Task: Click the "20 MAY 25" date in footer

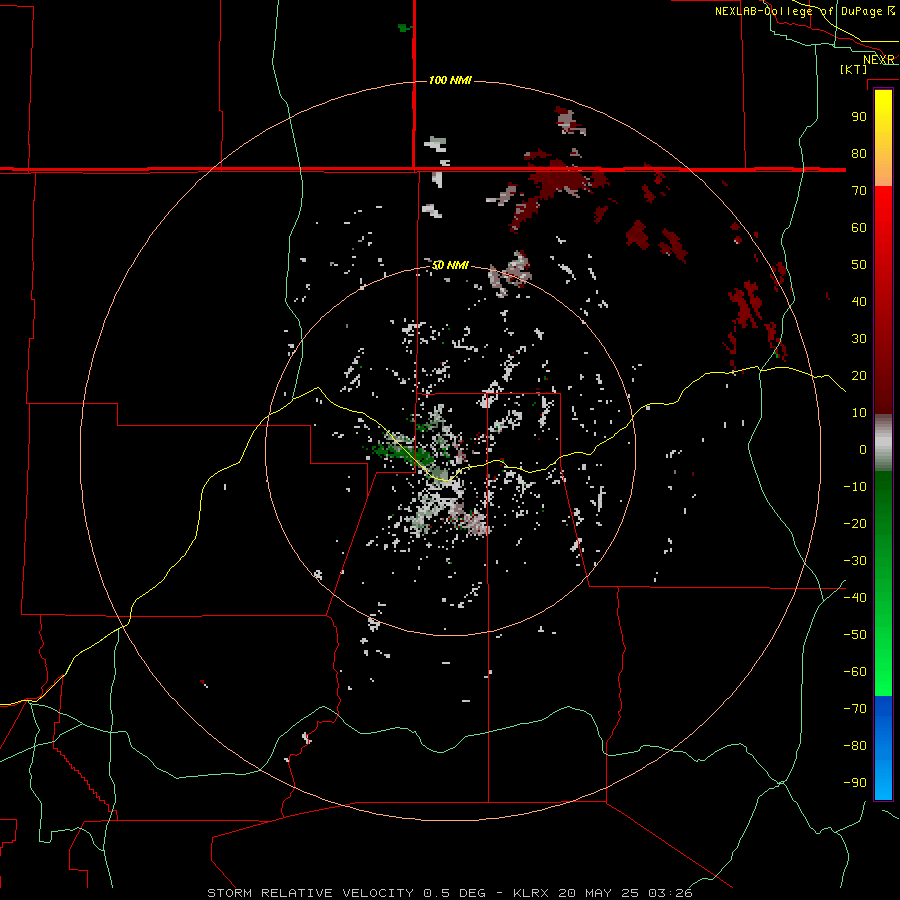Action: click(x=599, y=893)
